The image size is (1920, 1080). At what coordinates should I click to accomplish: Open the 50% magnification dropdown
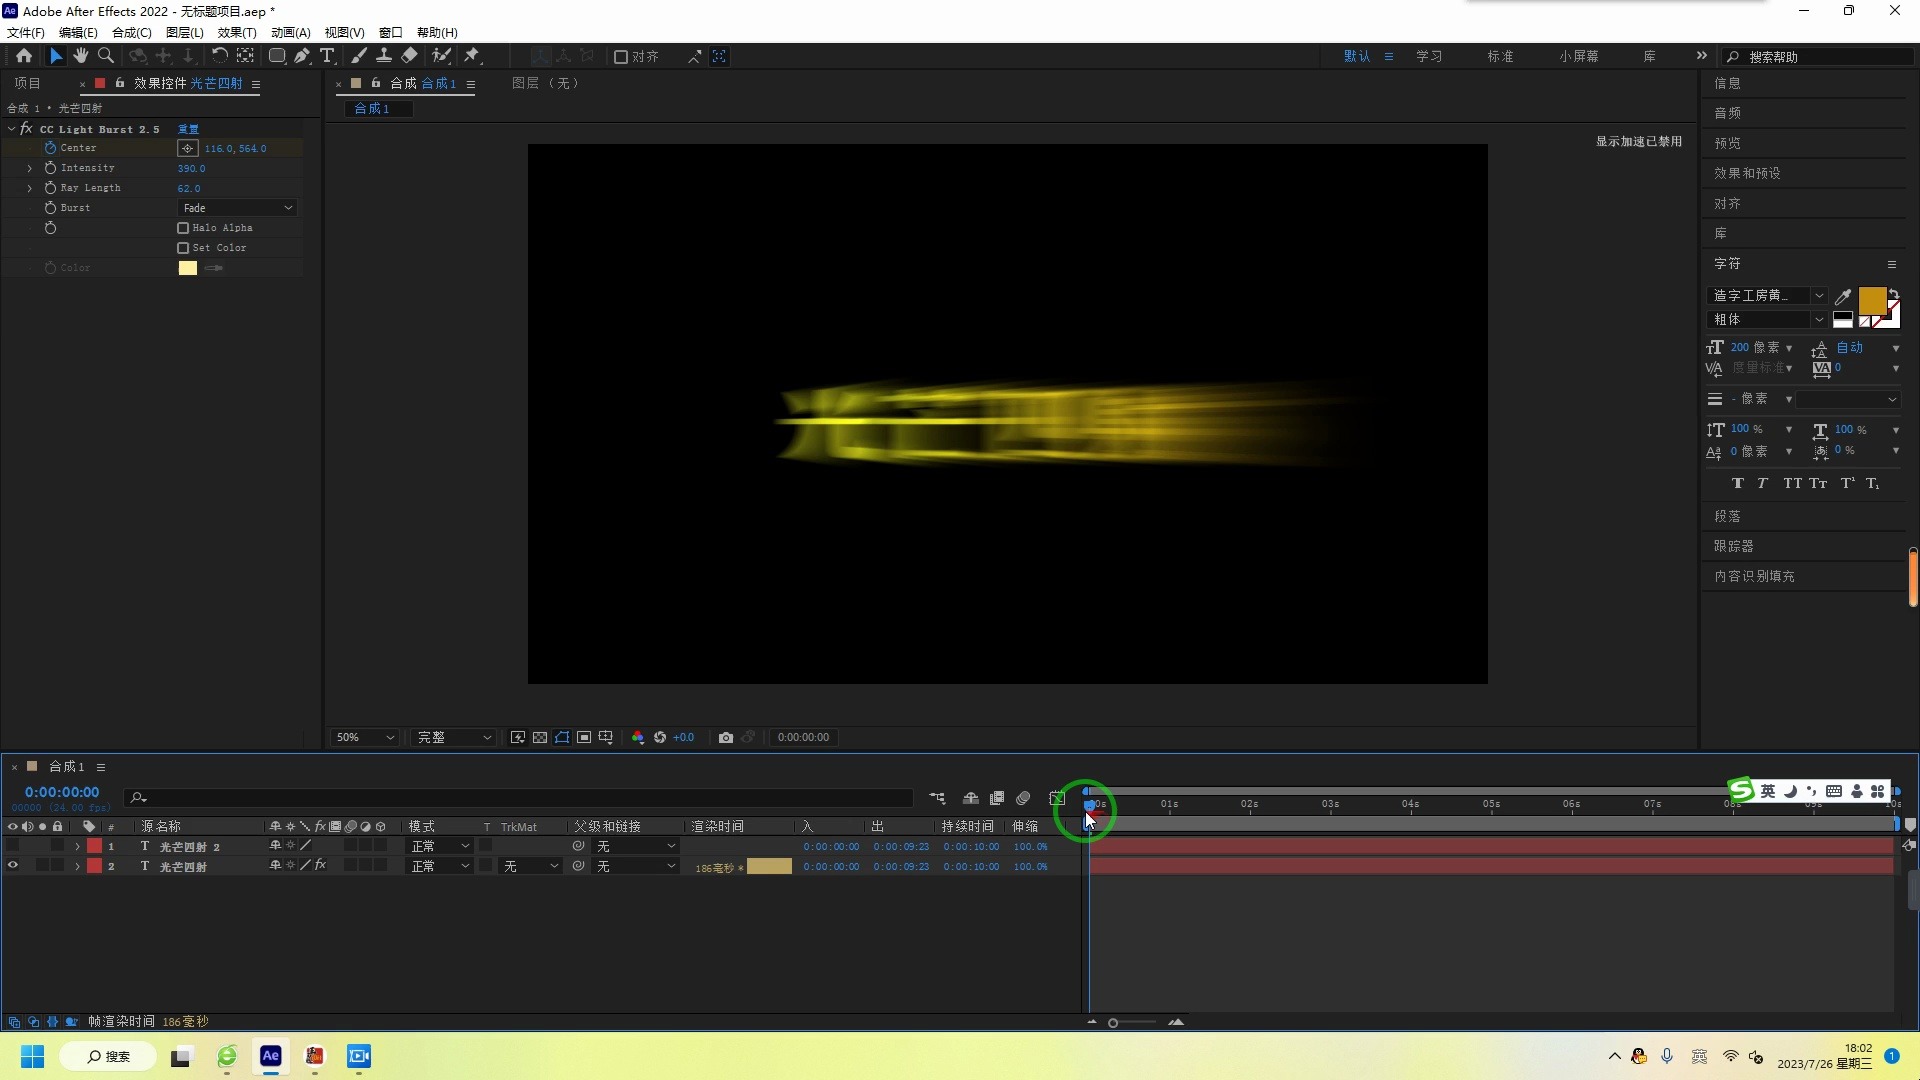click(365, 738)
